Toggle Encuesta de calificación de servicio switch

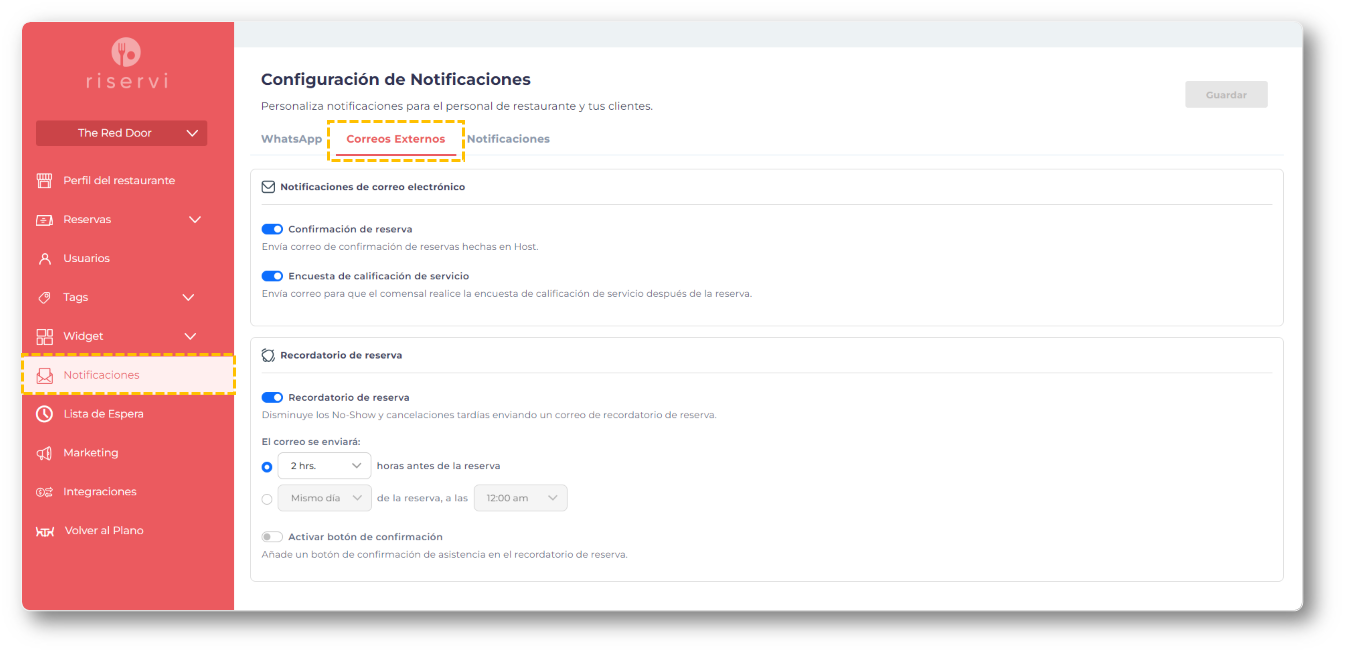pos(272,276)
